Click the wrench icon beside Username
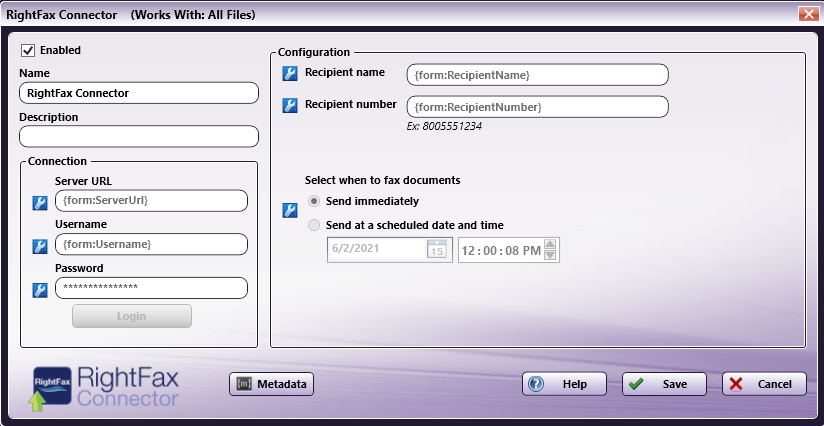824x426 pixels. pos(40,246)
